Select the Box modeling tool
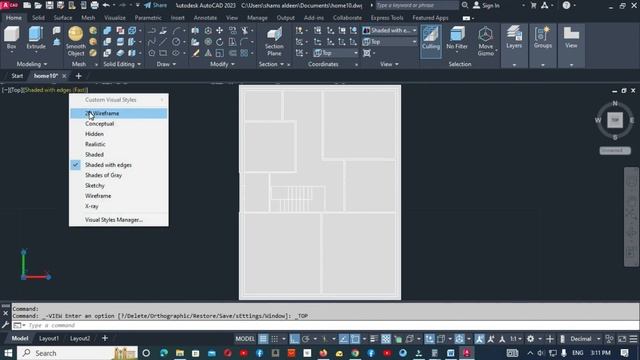Image resolution: width=640 pixels, height=360 pixels. point(11,38)
